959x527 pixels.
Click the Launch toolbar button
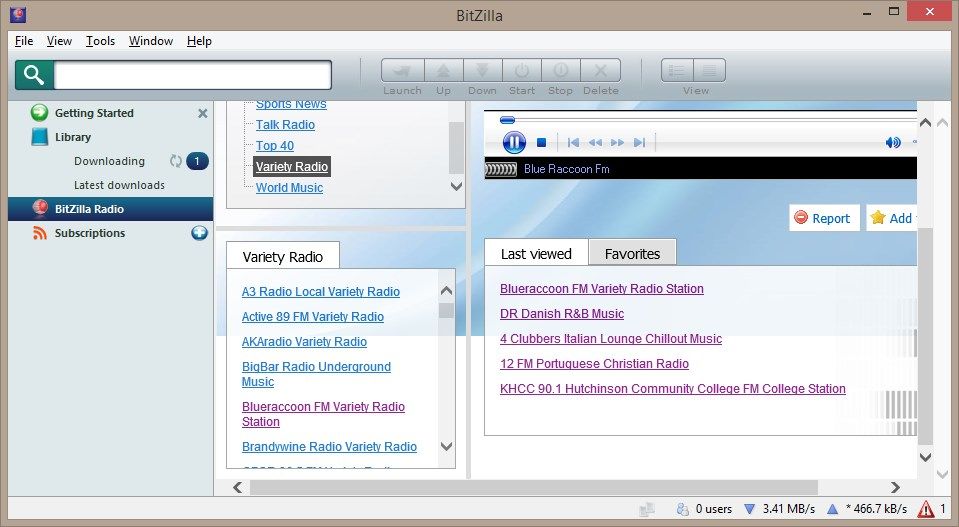(x=402, y=71)
